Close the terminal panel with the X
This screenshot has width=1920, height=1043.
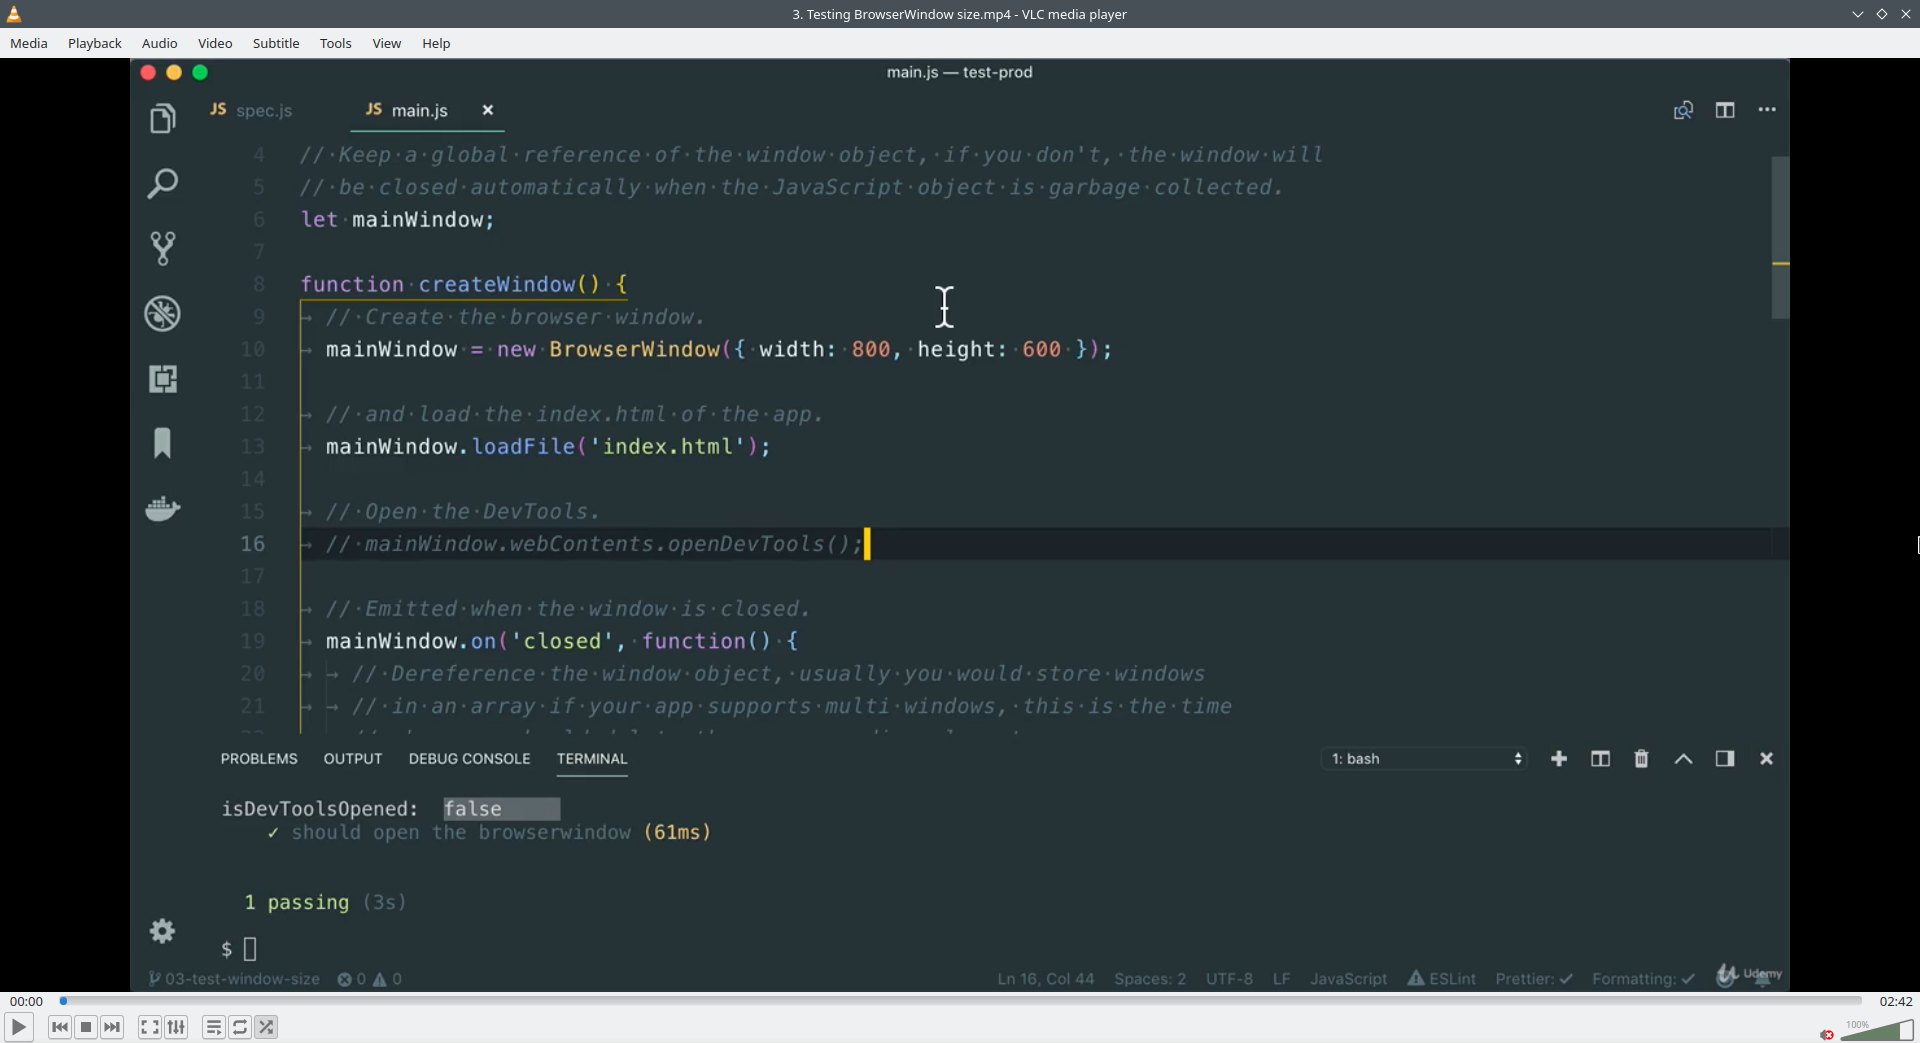click(1767, 759)
